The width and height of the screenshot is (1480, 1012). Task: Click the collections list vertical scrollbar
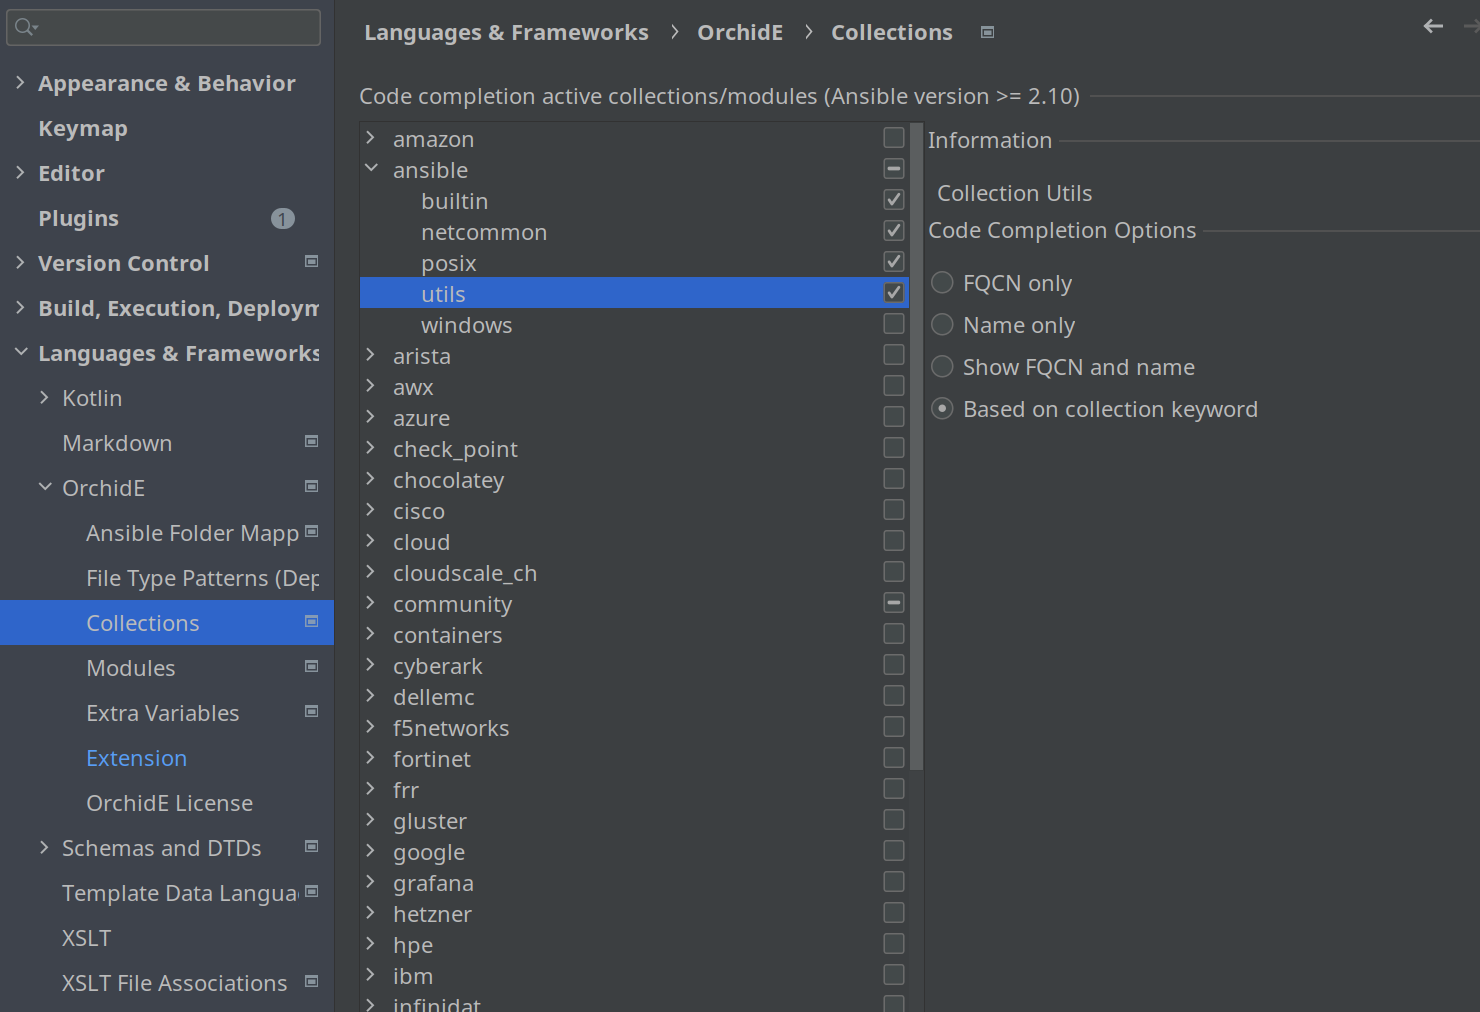pyautogui.click(x=916, y=446)
